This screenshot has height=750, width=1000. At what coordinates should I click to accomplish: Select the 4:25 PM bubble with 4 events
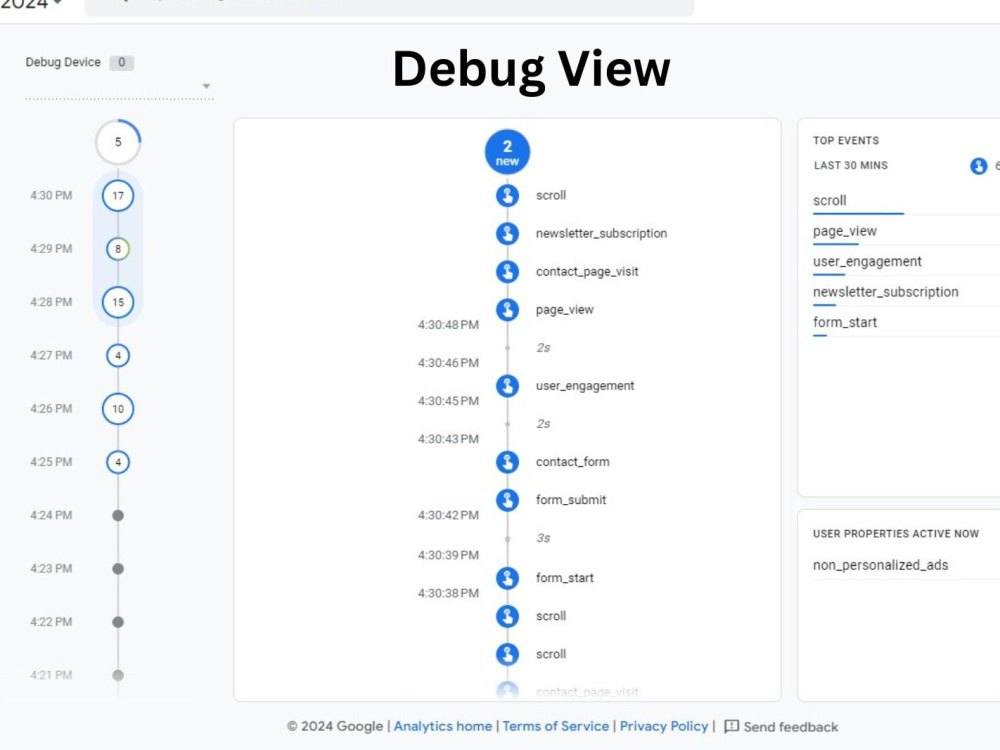pos(118,462)
